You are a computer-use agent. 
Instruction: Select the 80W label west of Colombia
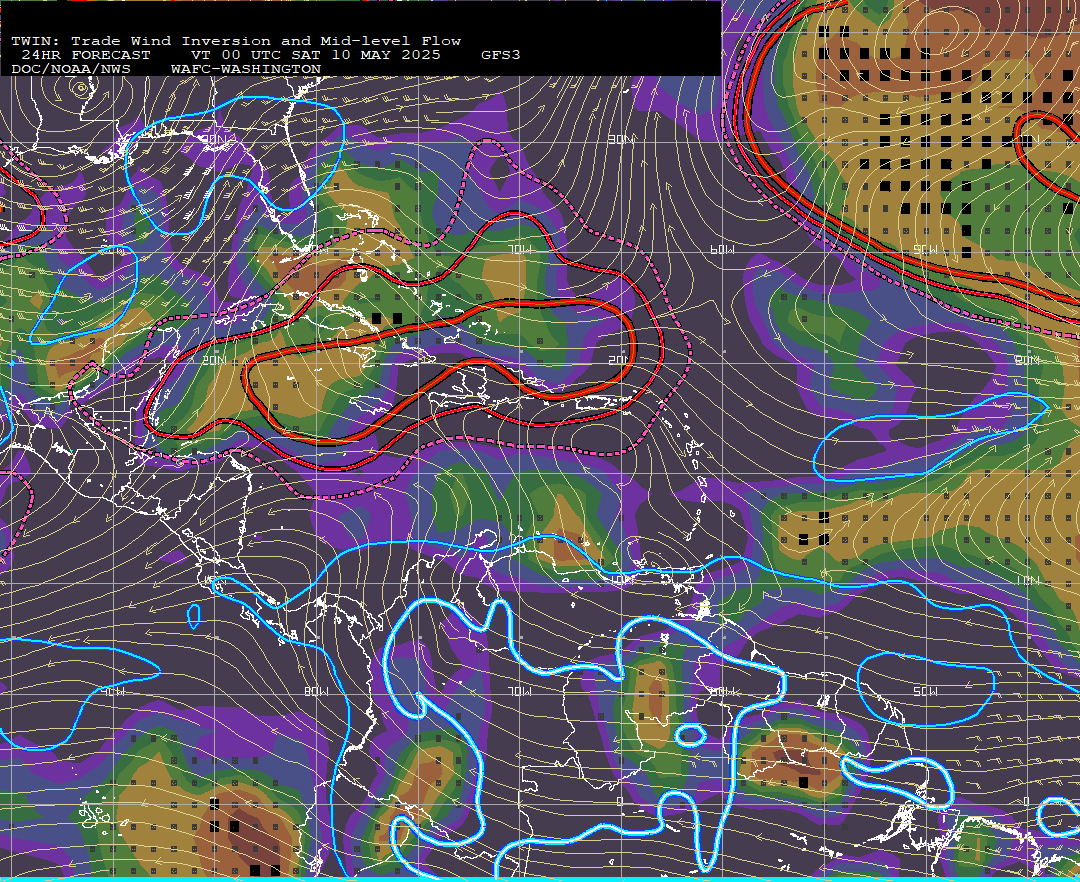[316, 691]
